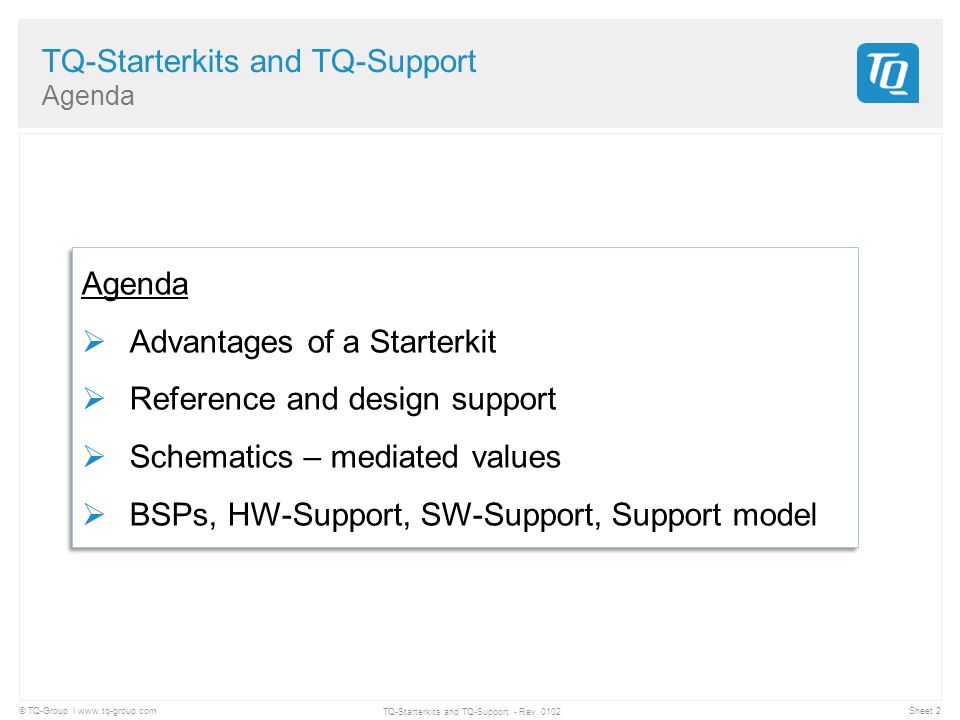The width and height of the screenshot is (960, 720).
Task: Click the arrow bullet before BSPs
Action: point(94,514)
